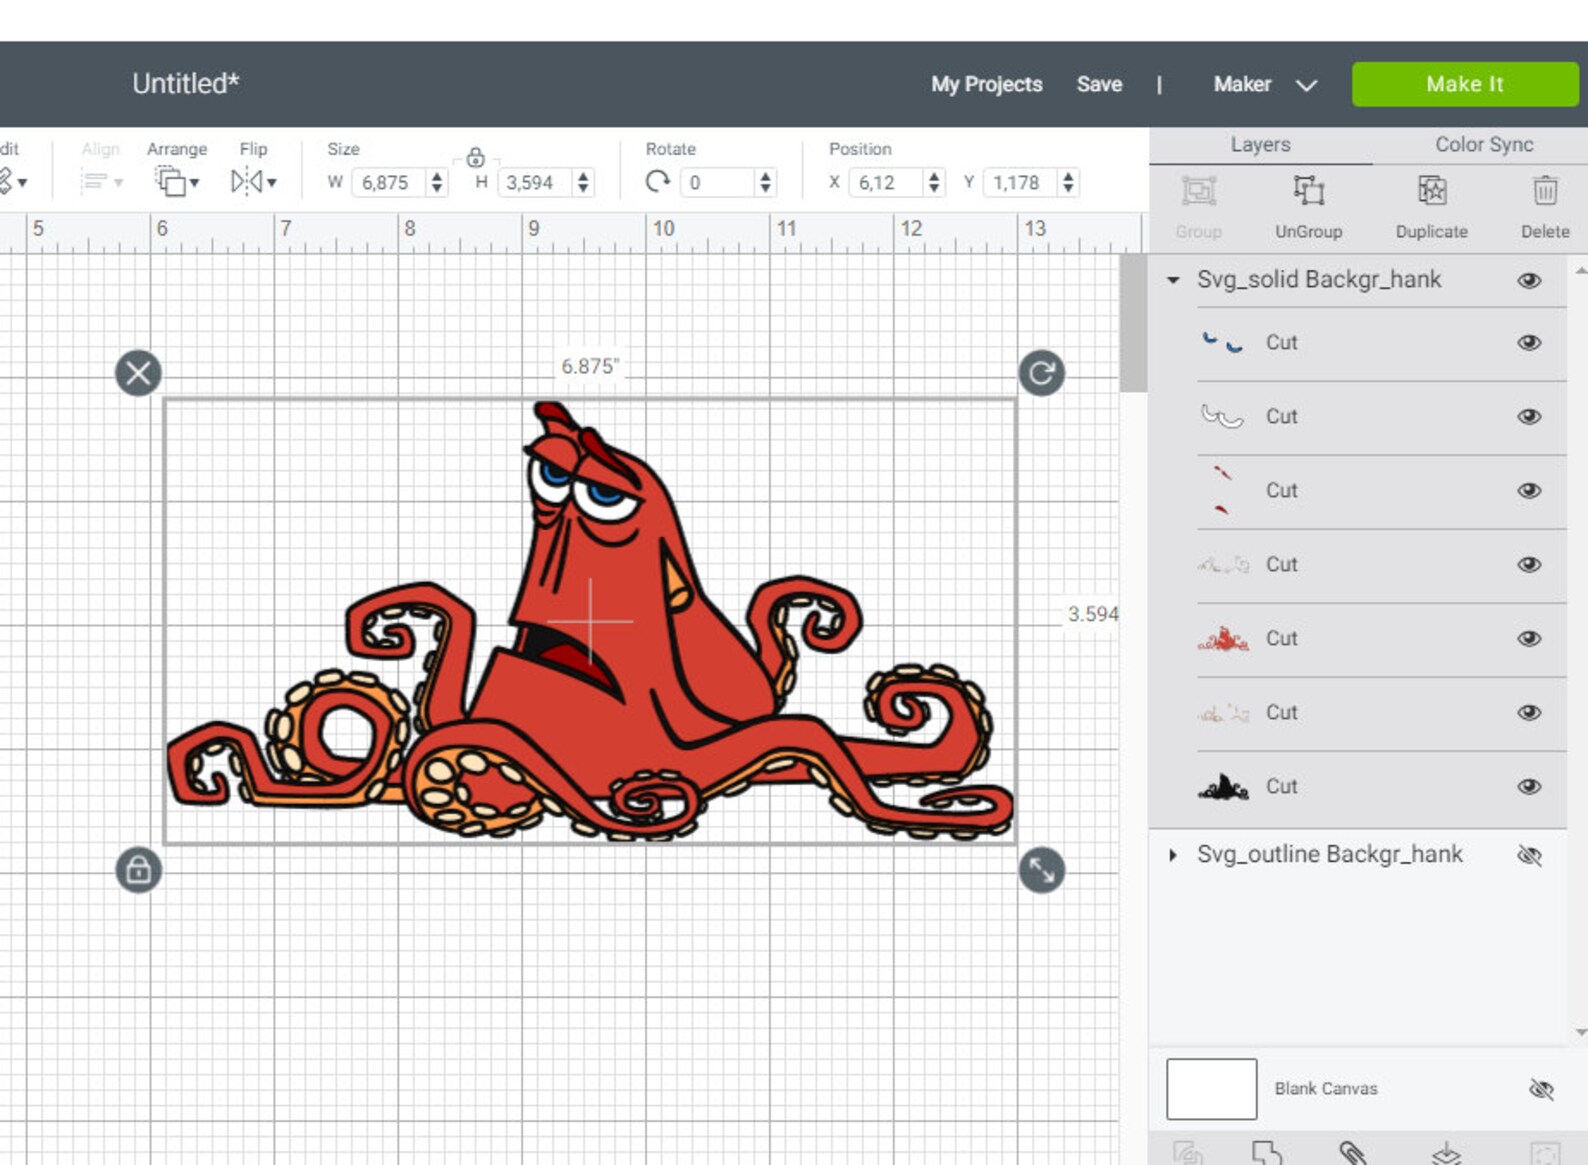
Task: Select the octopus image on canvas
Action: tap(590, 620)
